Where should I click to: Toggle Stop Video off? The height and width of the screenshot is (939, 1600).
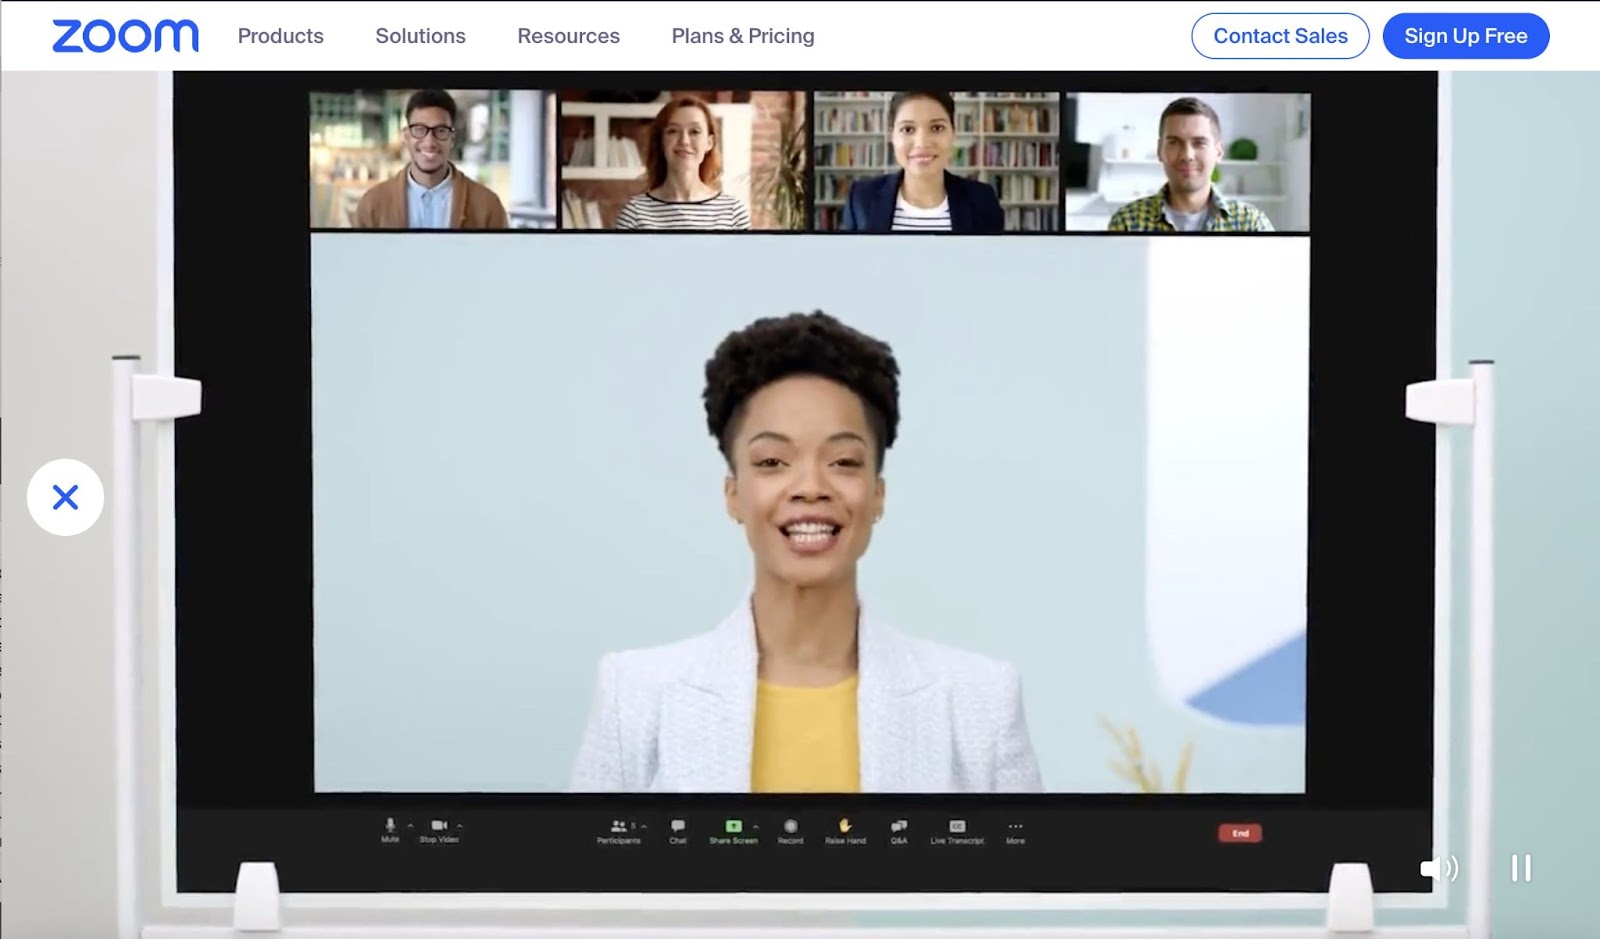click(439, 826)
